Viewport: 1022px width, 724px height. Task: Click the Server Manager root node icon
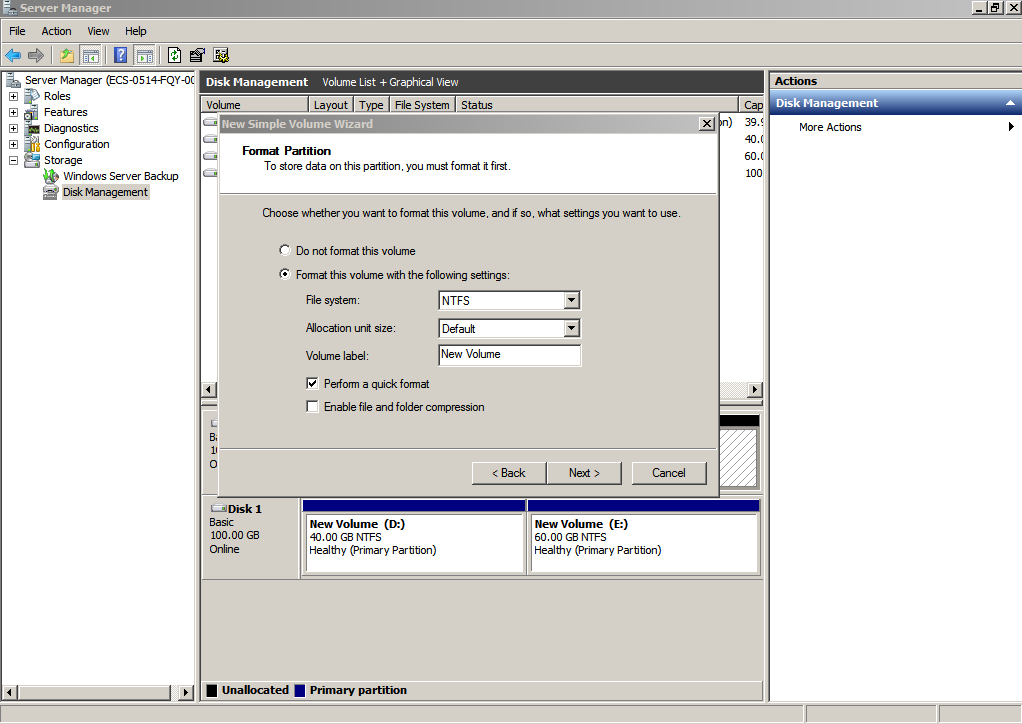(13, 80)
